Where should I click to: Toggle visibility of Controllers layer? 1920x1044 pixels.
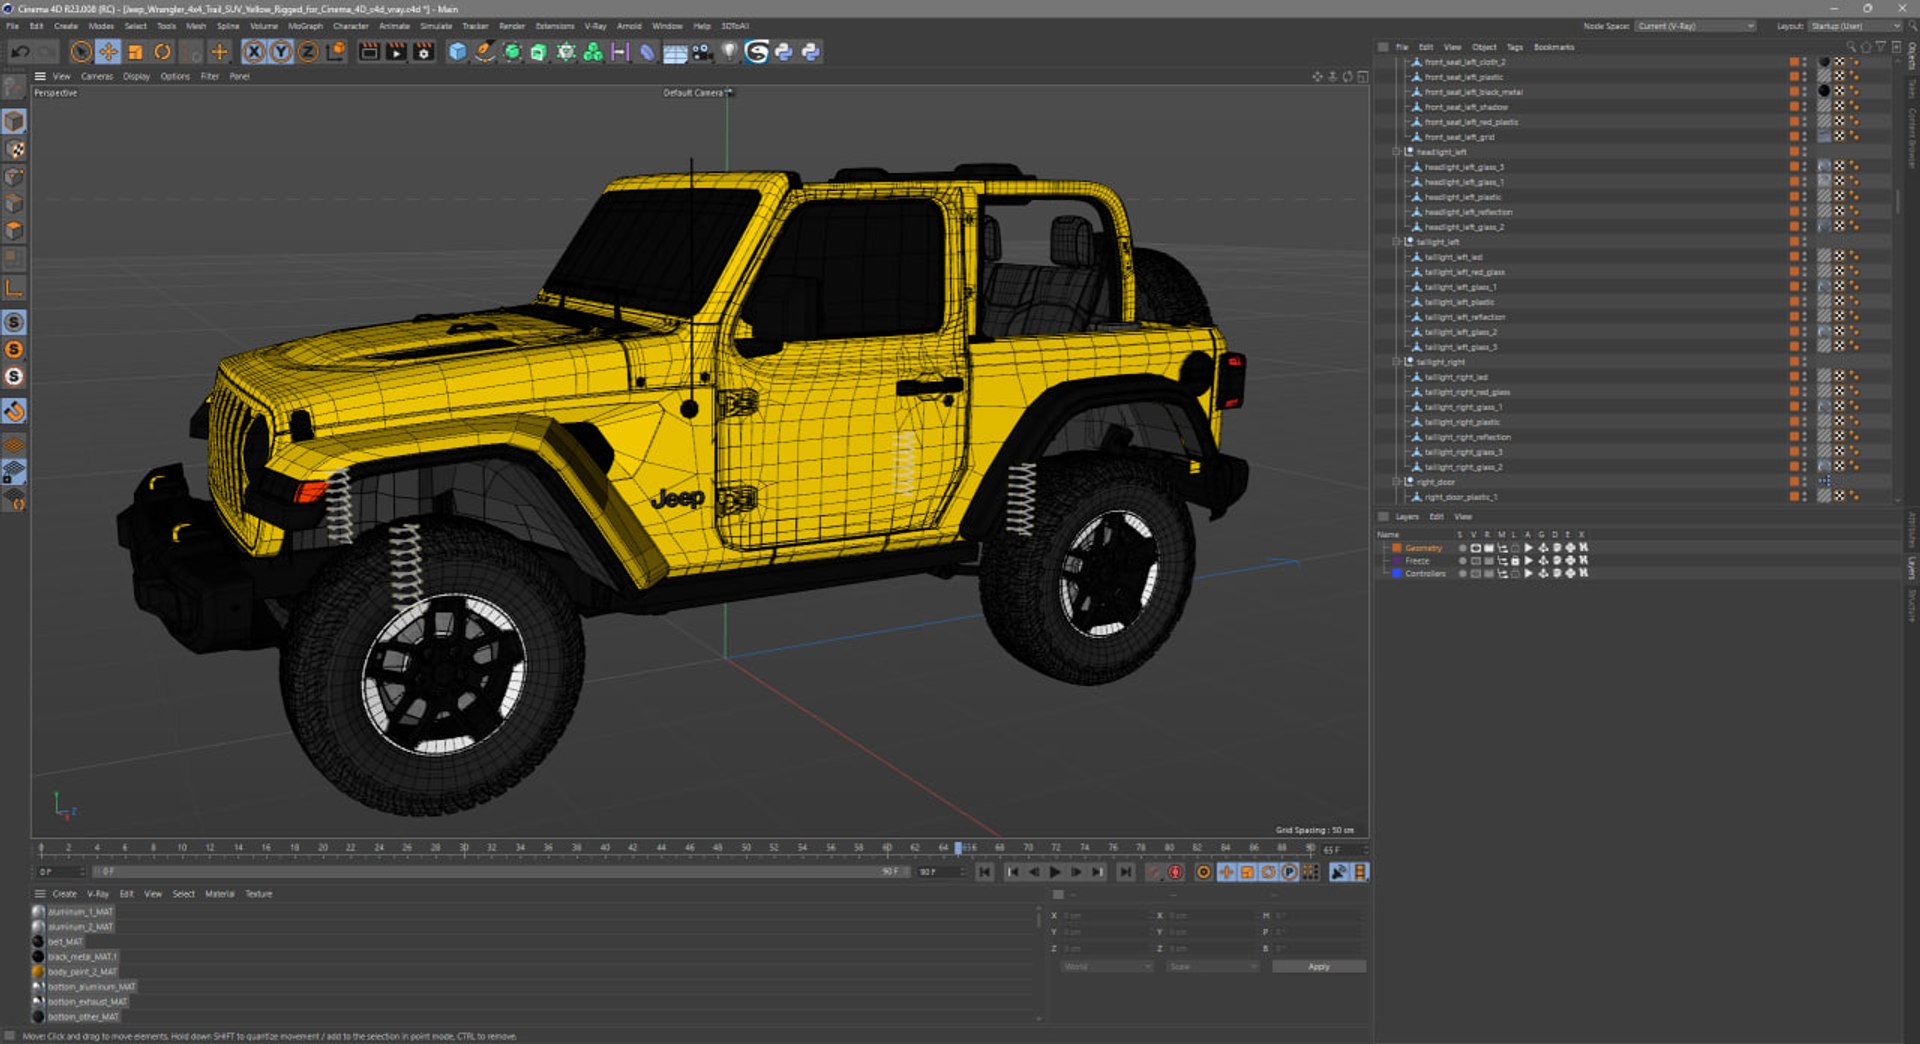point(1475,574)
